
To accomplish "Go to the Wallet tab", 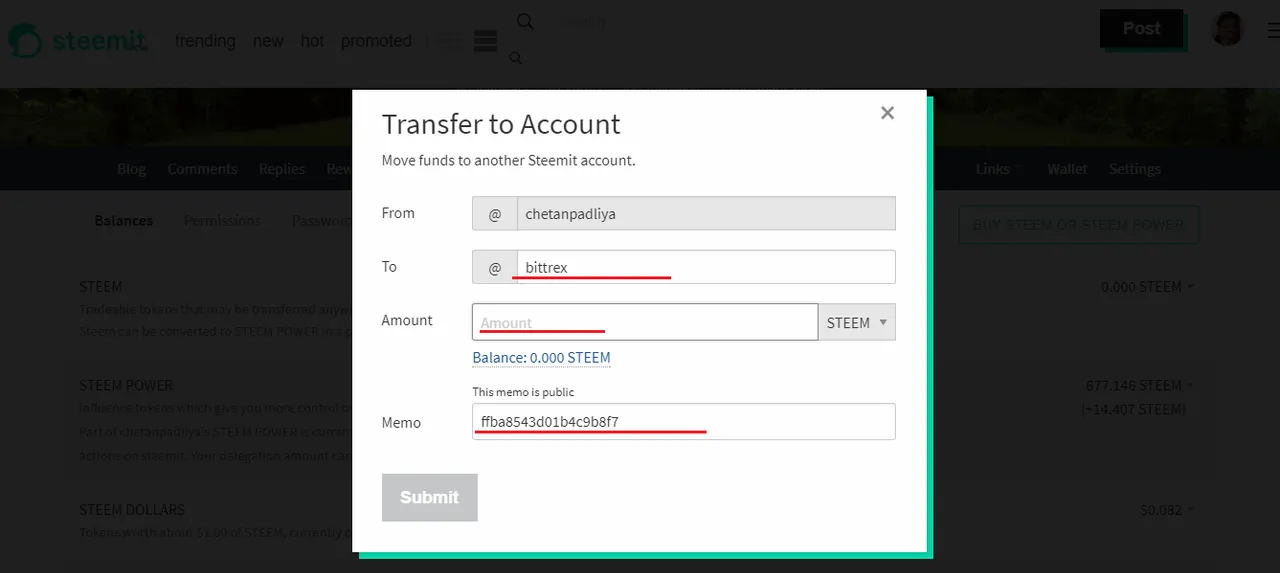I will point(1067,169).
